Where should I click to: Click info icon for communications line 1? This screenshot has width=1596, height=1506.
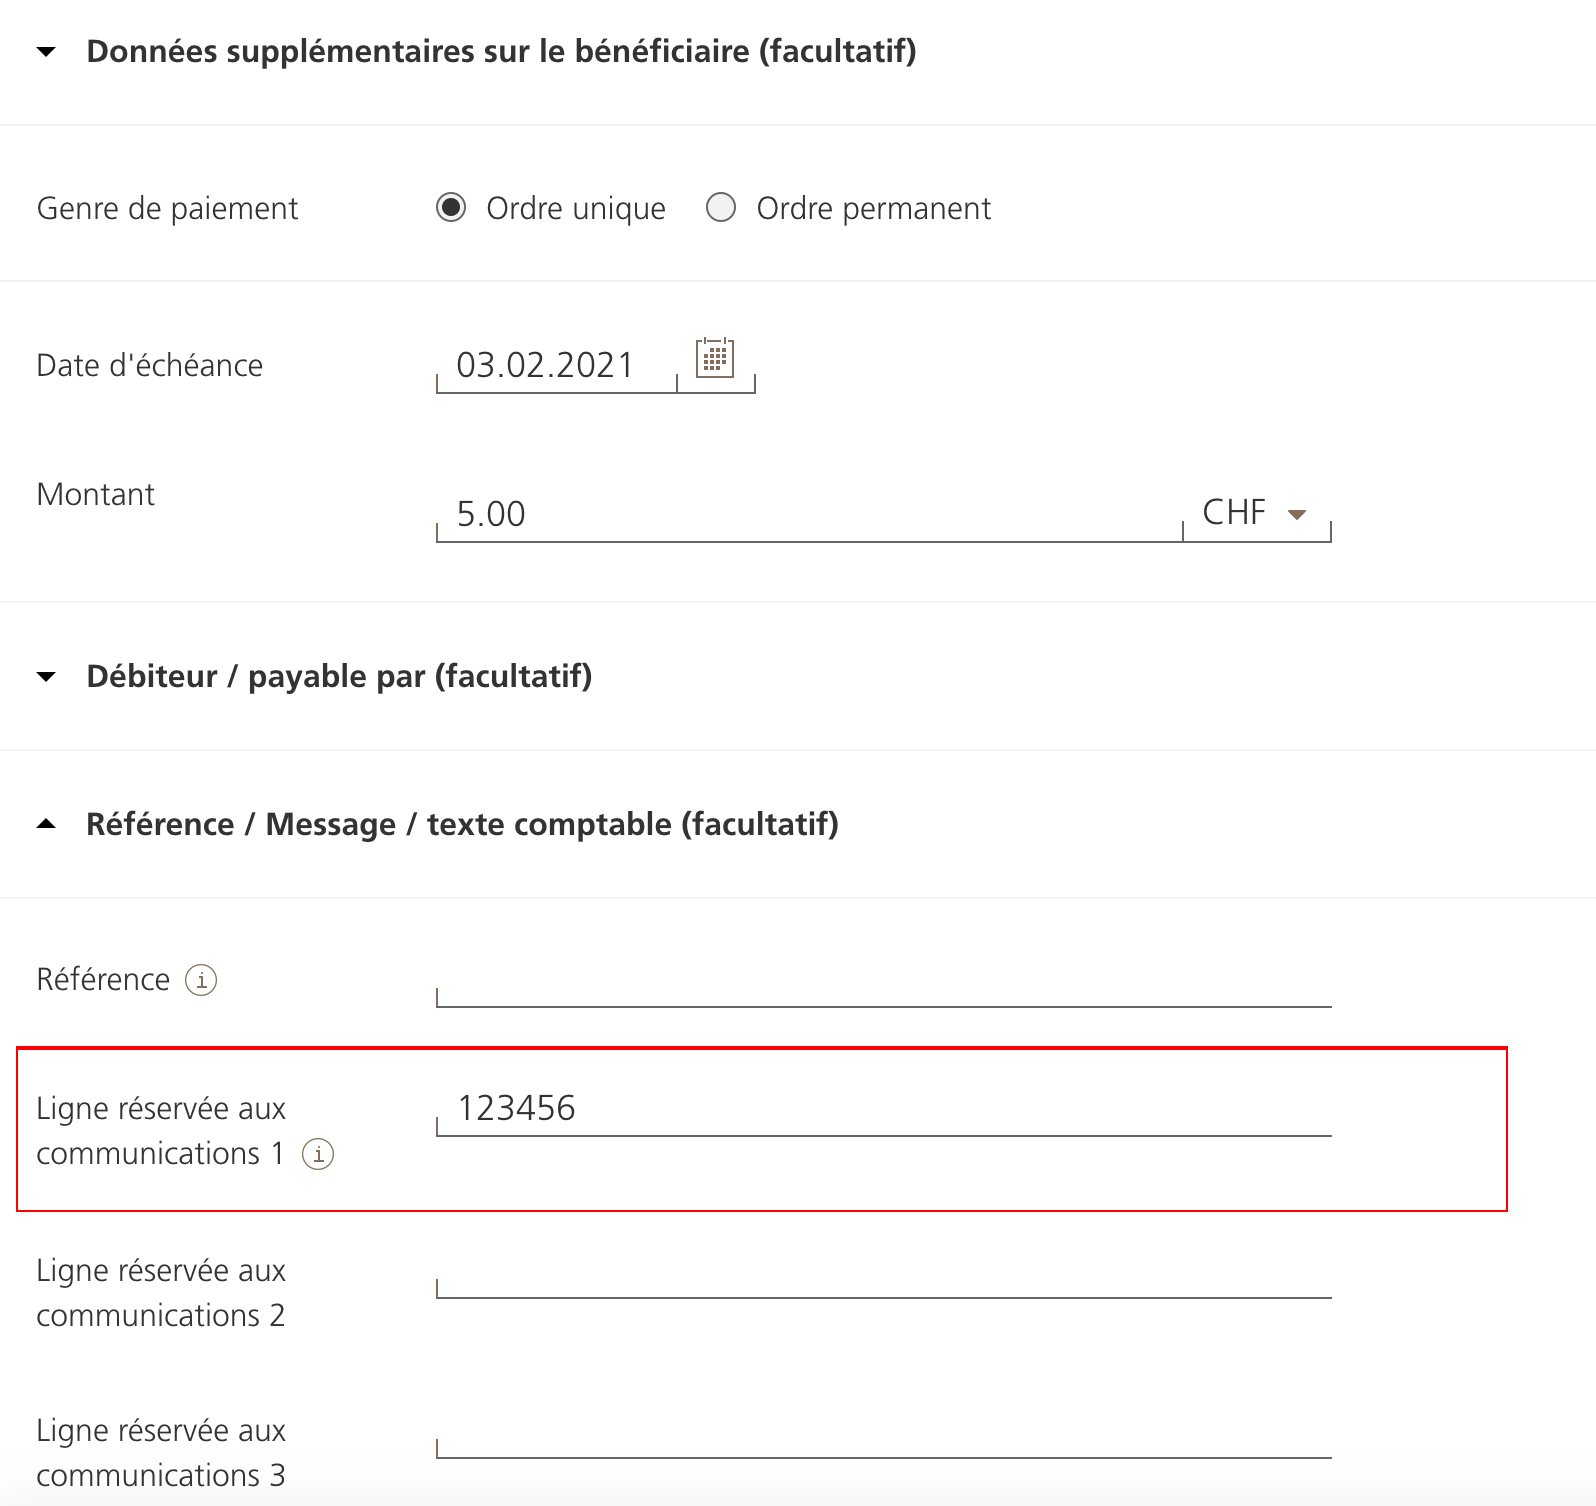318,1154
